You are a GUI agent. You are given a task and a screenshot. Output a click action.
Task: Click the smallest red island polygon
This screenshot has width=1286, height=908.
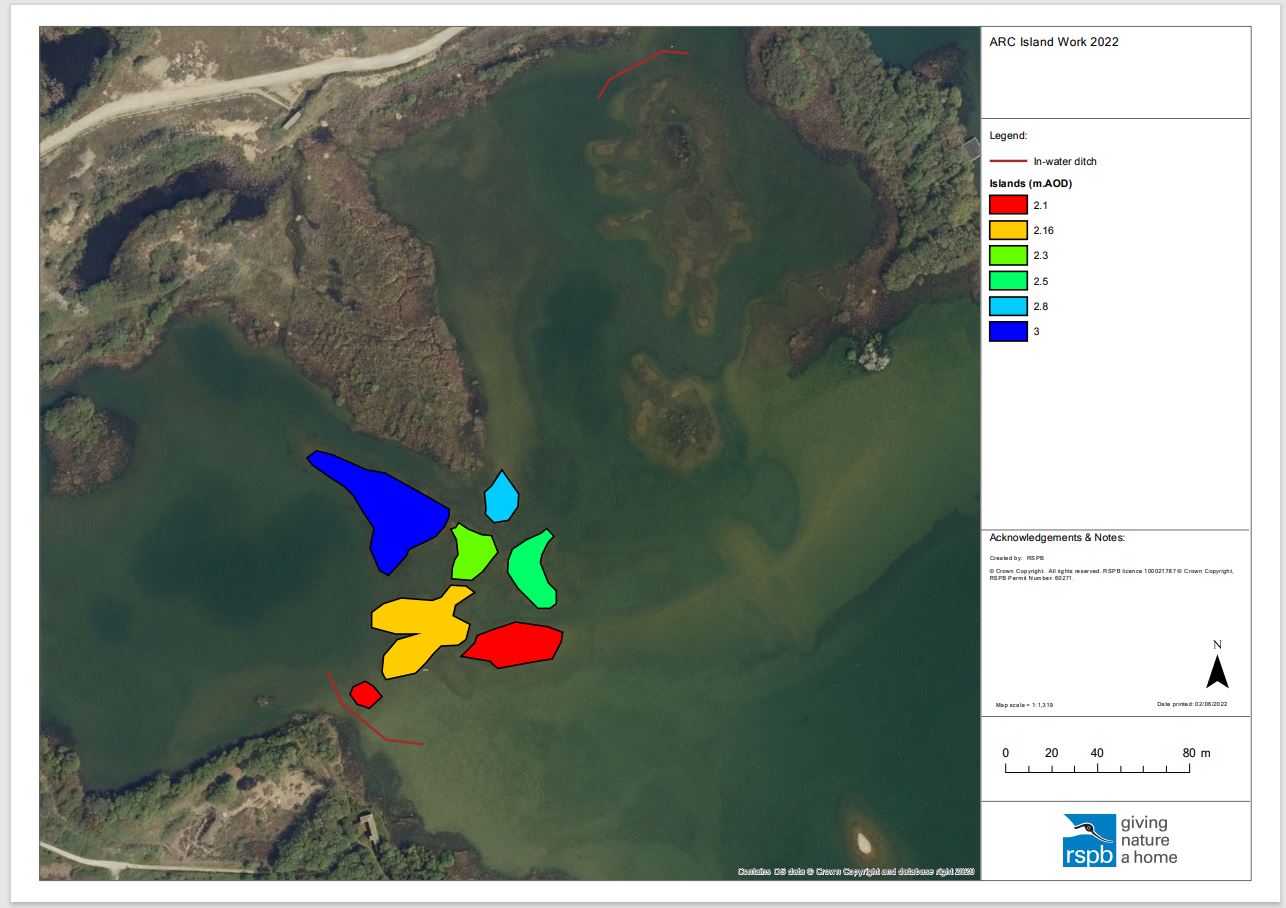(x=366, y=694)
